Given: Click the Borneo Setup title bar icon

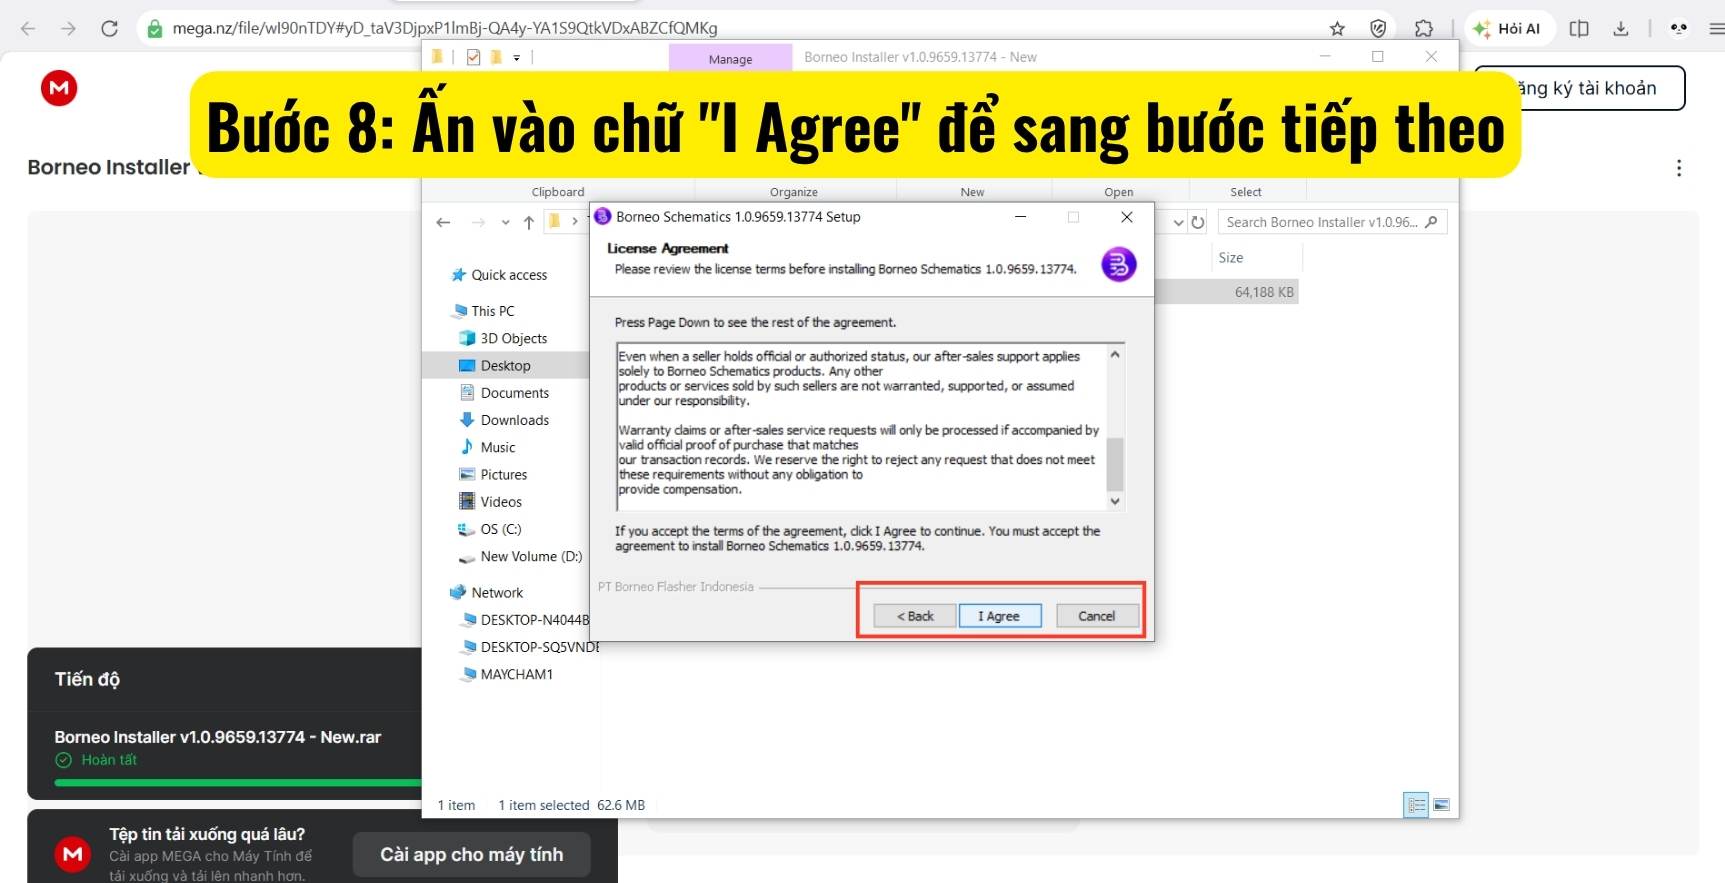Looking at the screenshot, I should click(x=603, y=216).
